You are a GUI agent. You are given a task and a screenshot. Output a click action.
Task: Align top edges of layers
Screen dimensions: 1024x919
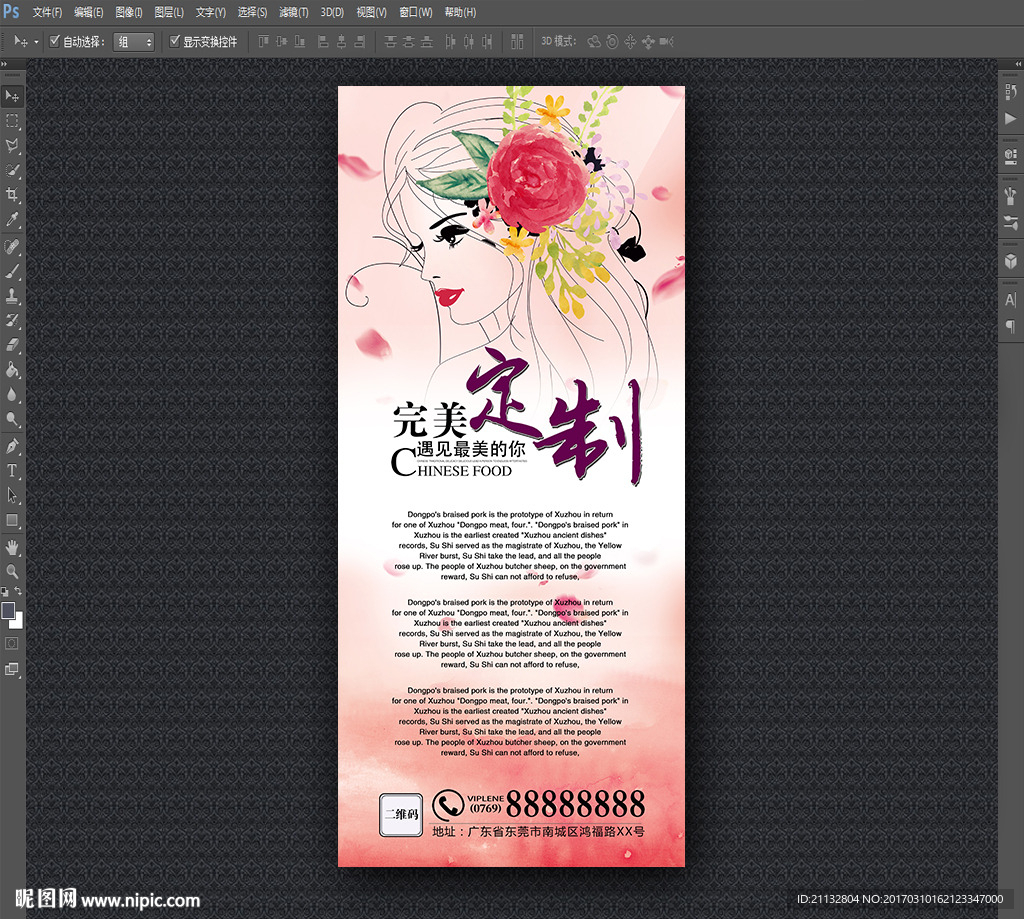click(x=263, y=42)
